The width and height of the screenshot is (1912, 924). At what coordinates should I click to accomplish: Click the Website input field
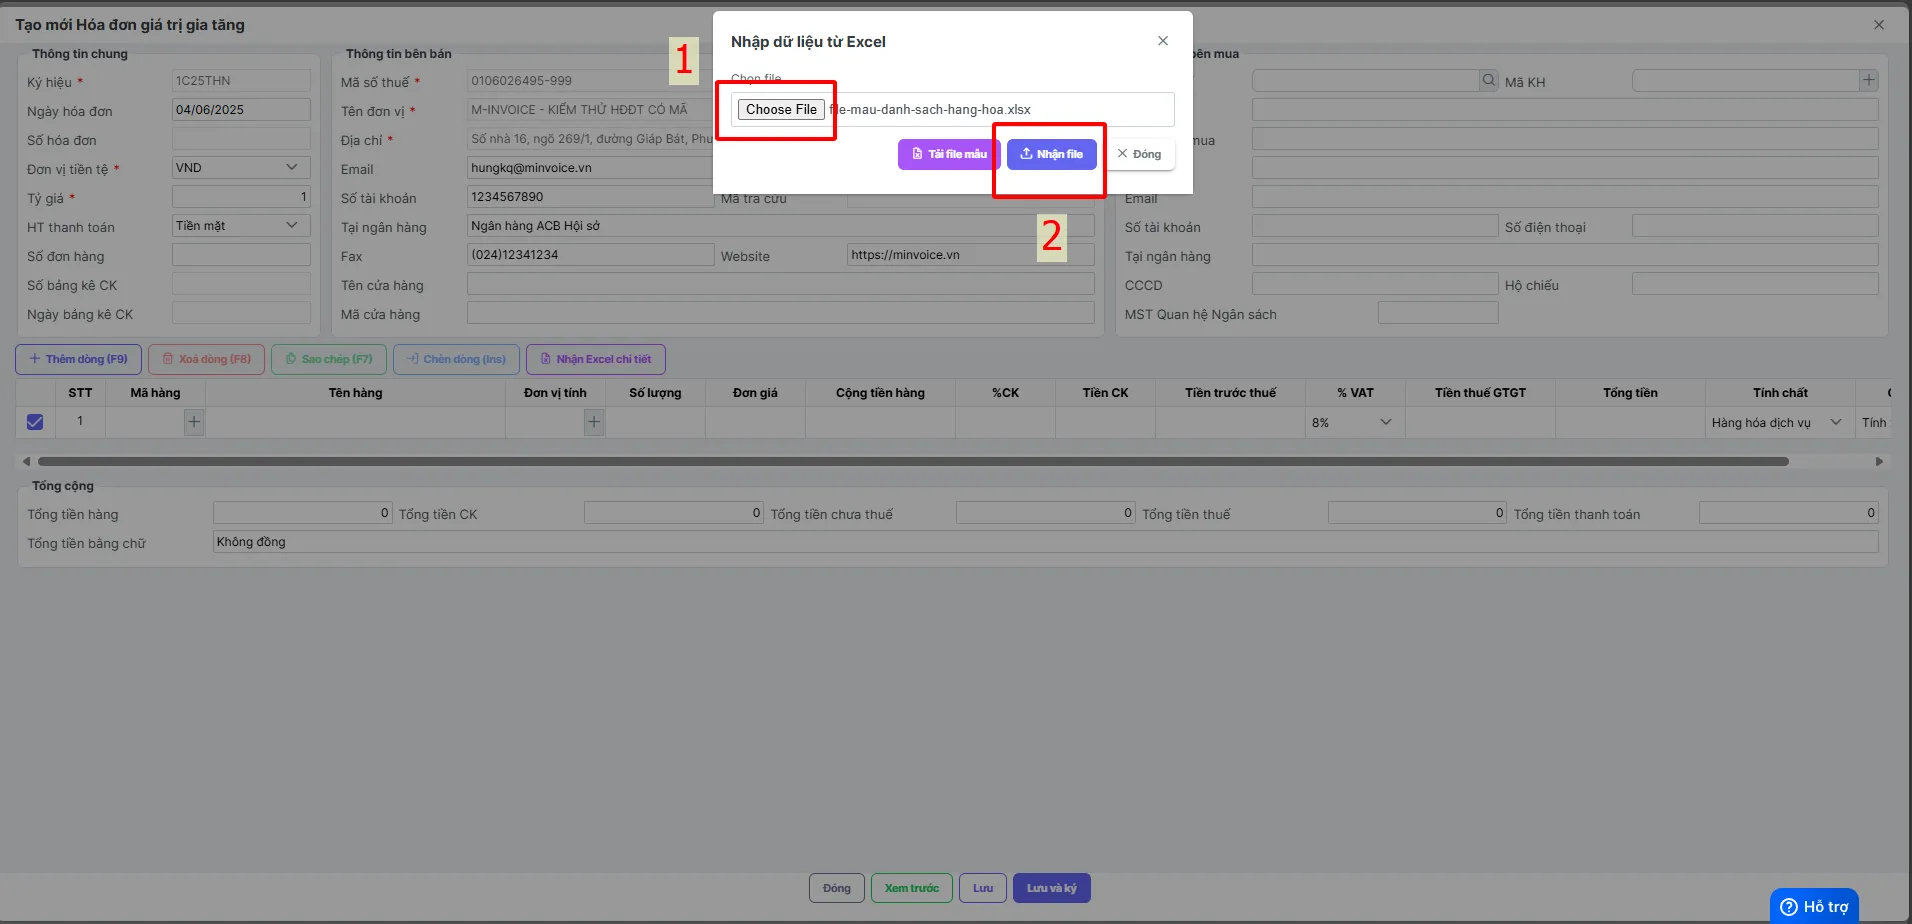(x=970, y=255)
